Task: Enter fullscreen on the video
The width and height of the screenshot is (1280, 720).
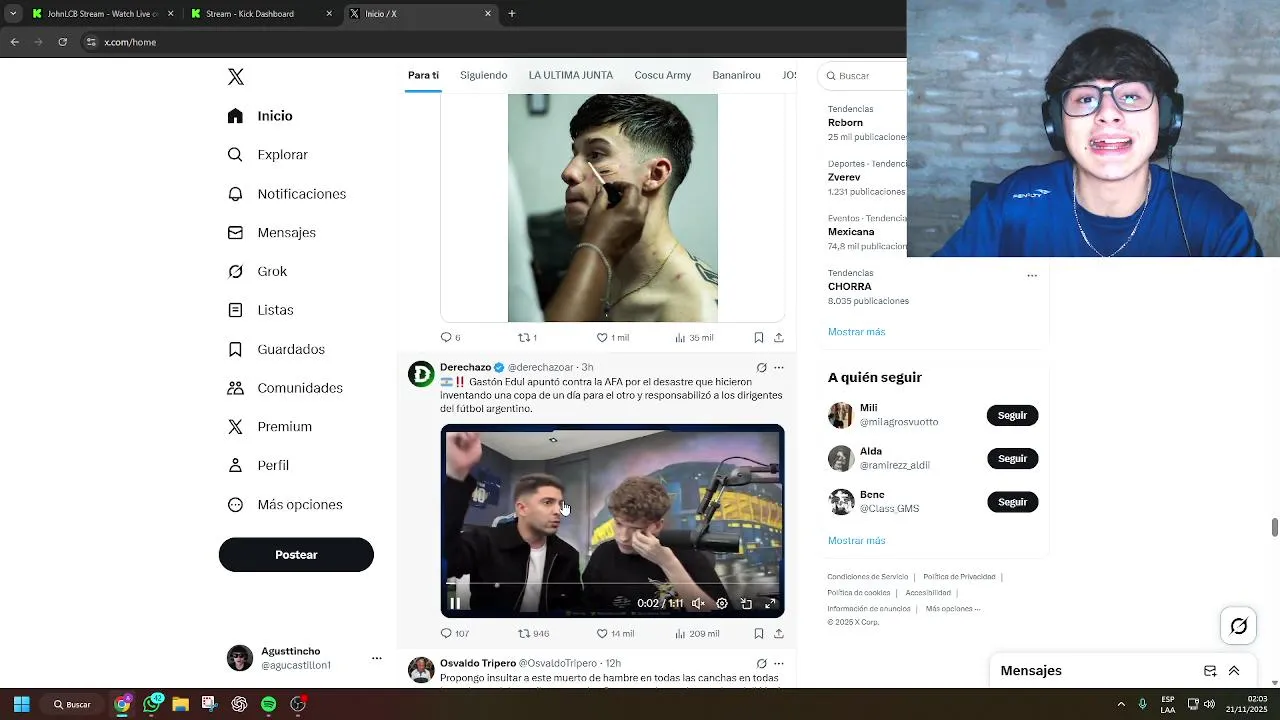Action: point(770,603)
